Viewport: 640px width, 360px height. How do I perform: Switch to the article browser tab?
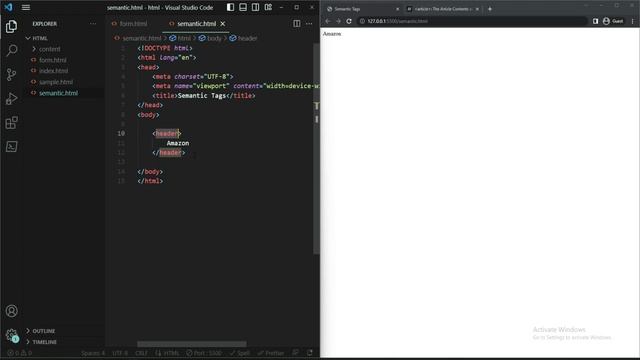(x=443, y=9)
